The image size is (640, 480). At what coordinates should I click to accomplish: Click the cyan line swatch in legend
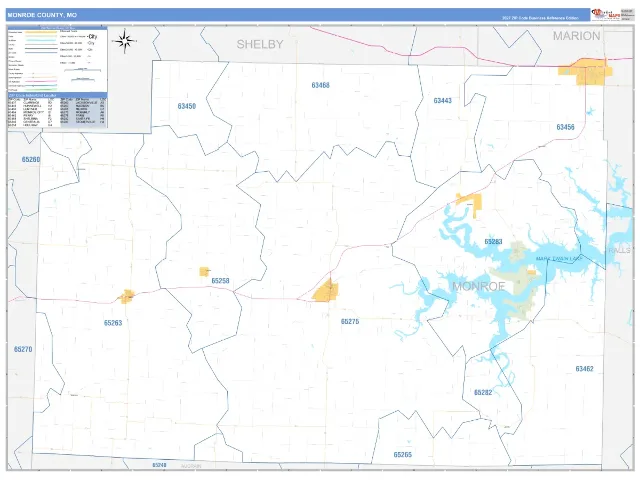pyautogui.click(x=41, y=40)
